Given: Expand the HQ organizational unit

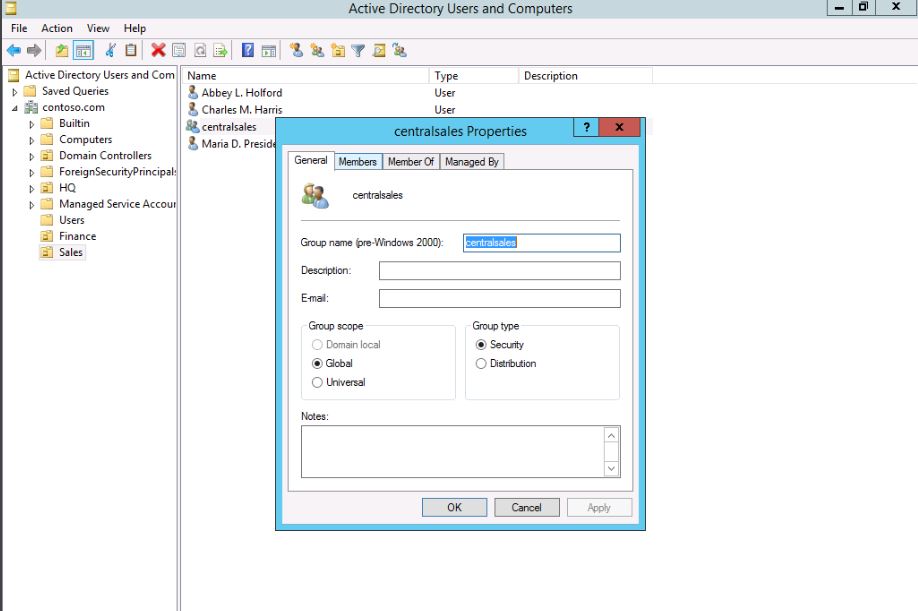Looking at the screenshot, I should pos(32,188).
